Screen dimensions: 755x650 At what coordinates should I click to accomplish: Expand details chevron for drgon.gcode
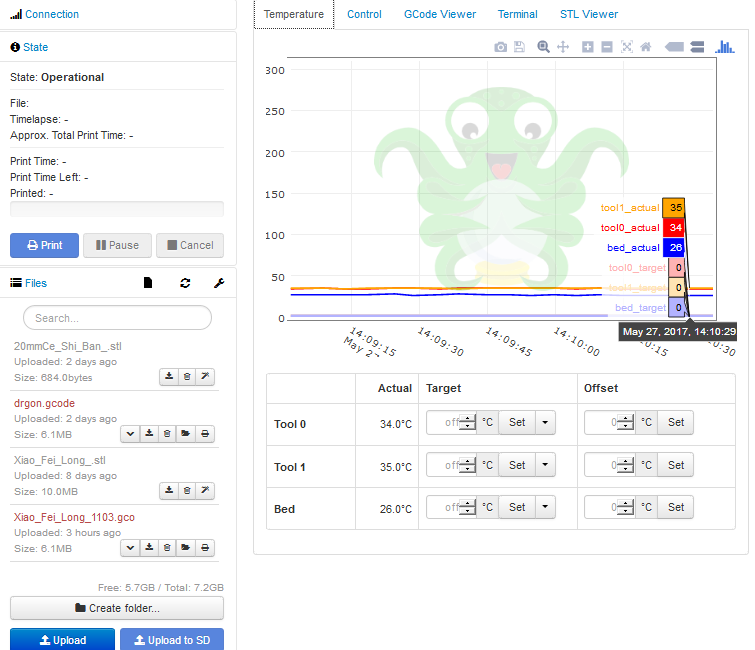(130, 433)
